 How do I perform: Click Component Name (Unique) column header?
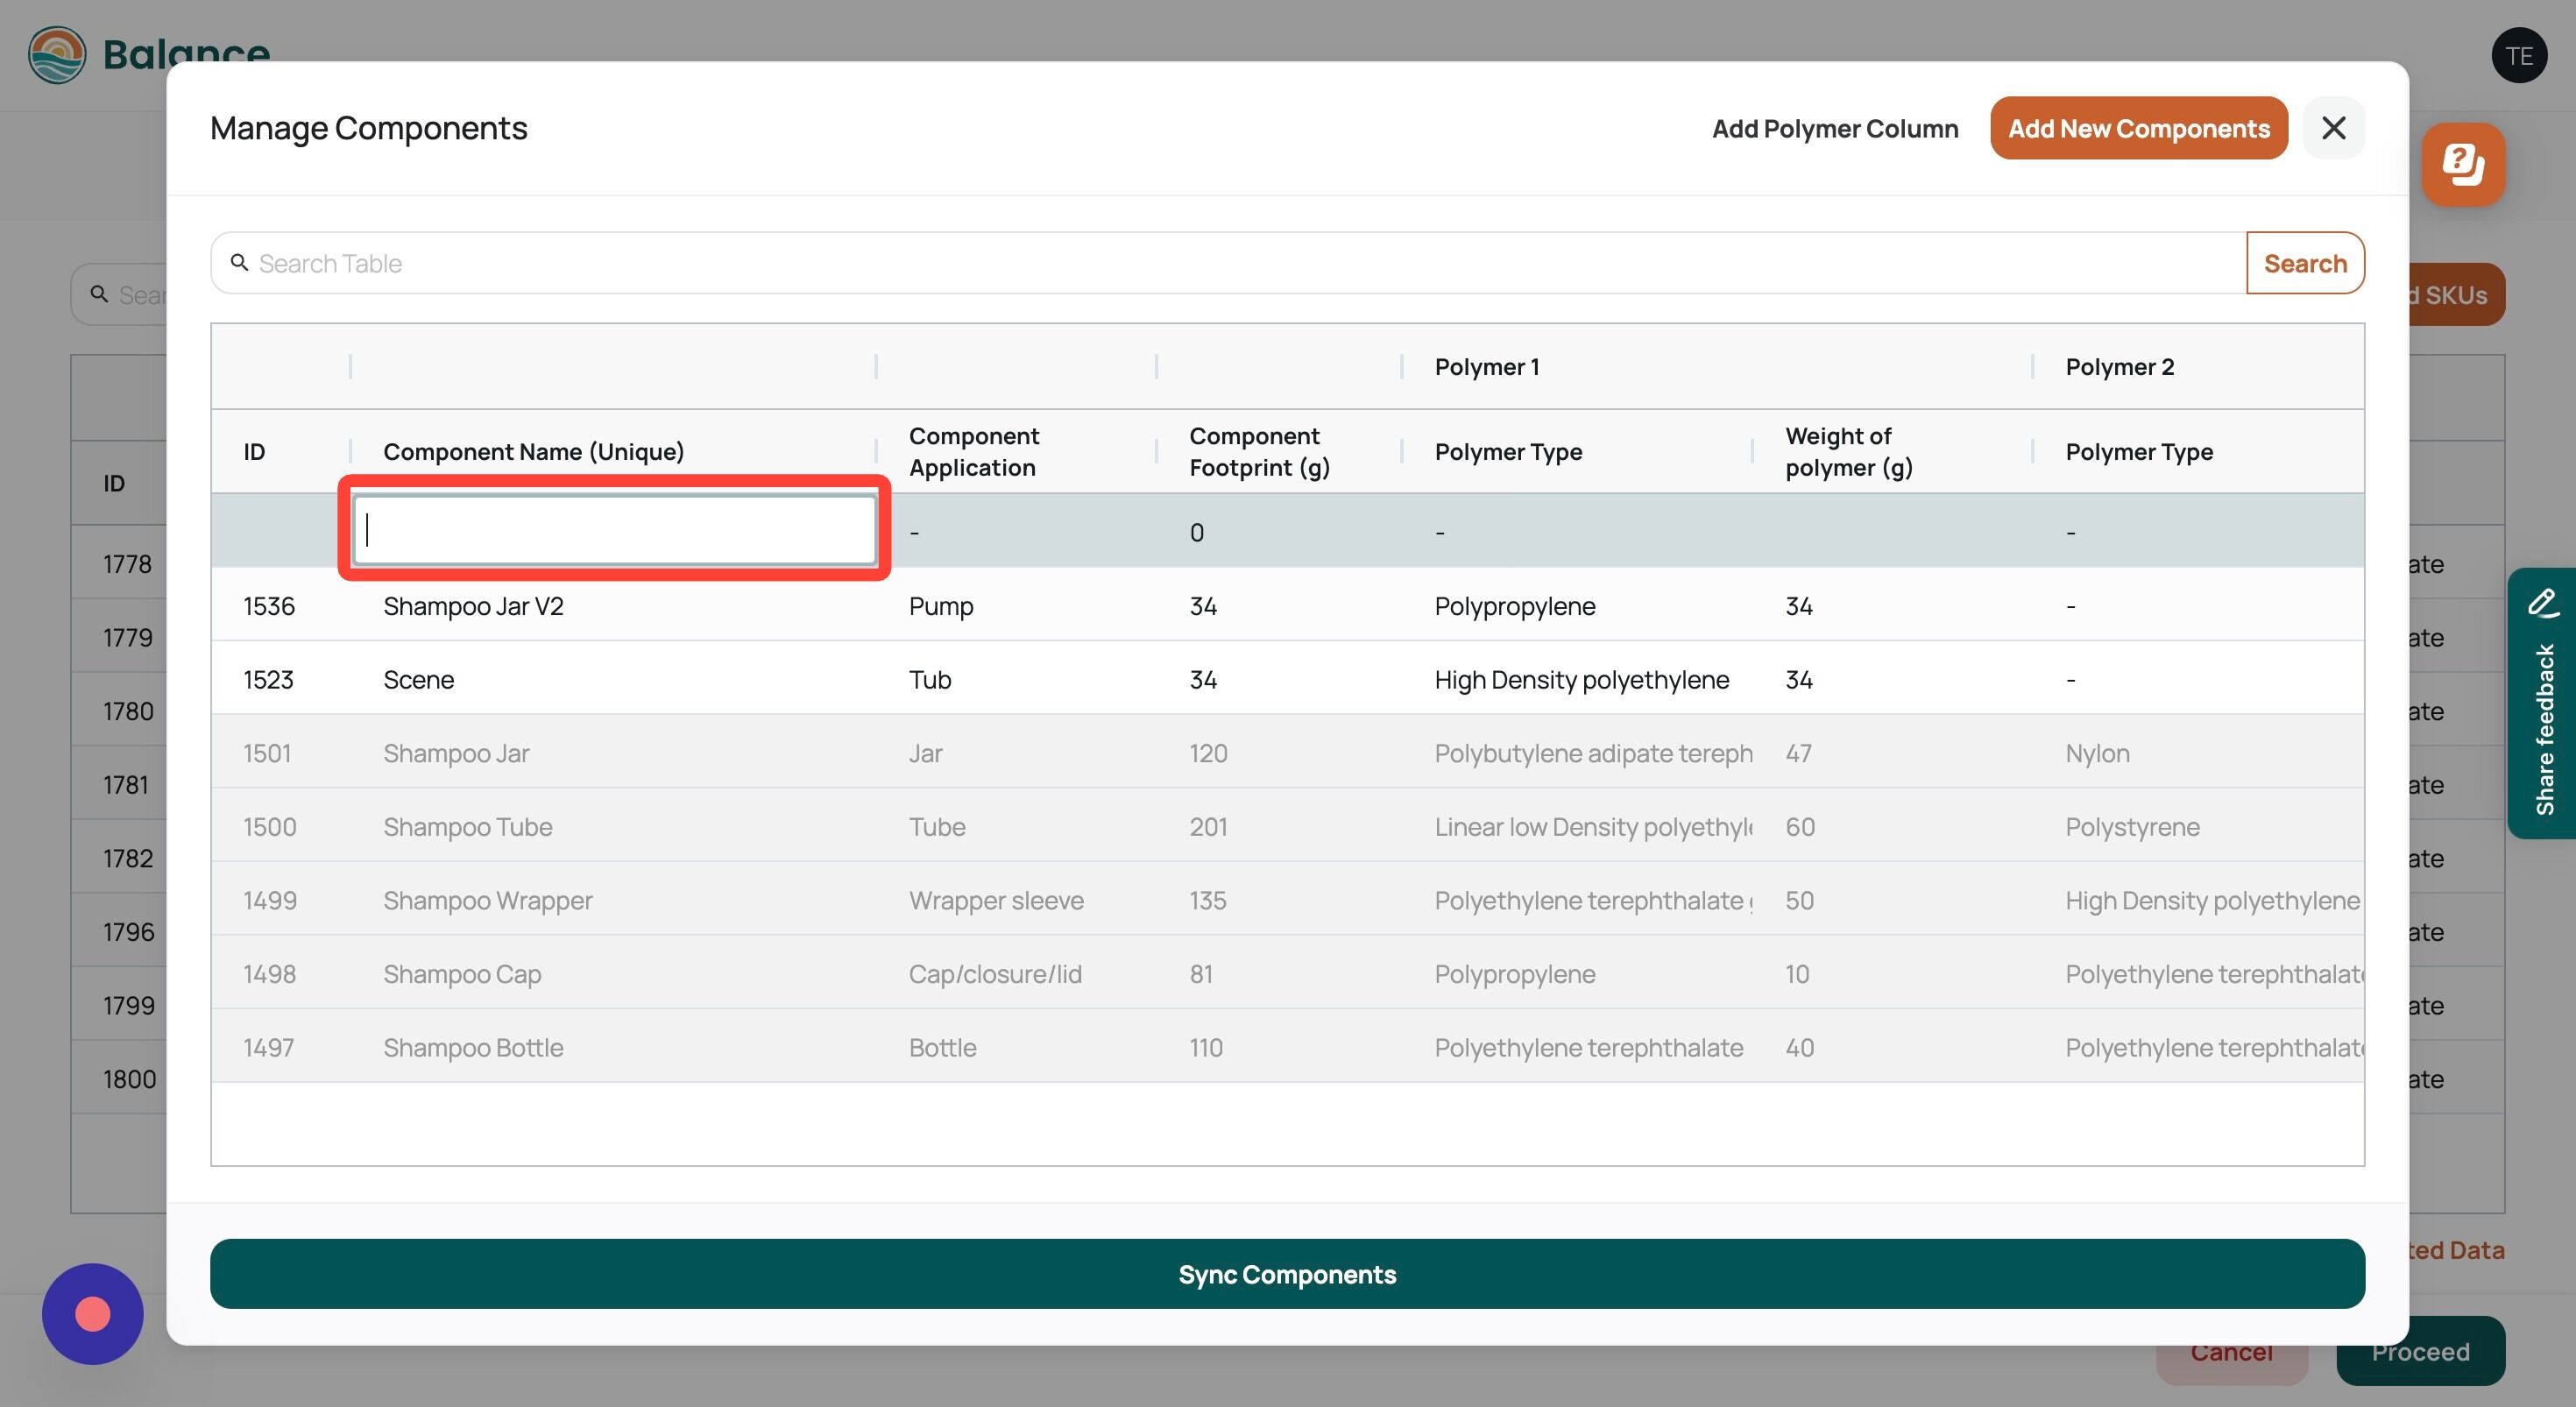[x=534, y=452]
